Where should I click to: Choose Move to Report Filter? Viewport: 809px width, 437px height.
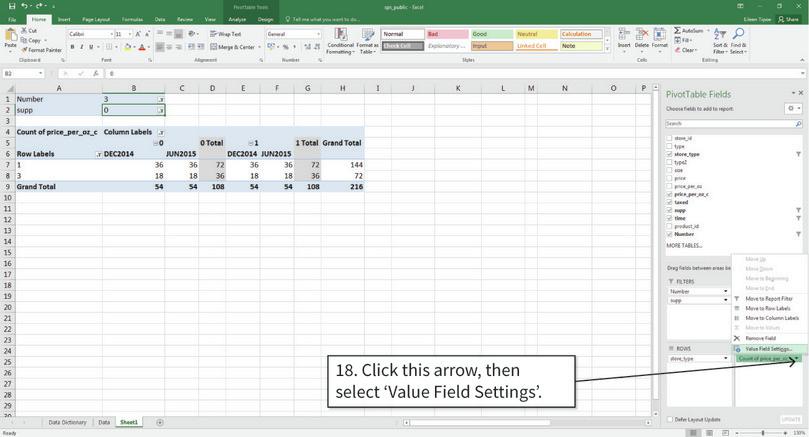(x=769, y=299)
